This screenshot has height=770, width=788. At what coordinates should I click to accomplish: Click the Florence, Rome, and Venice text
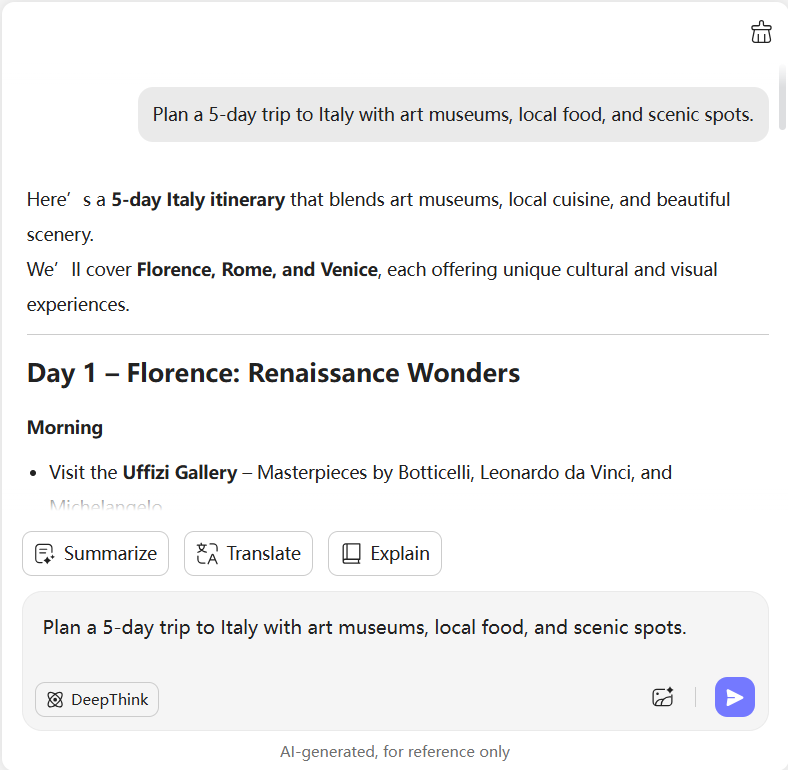(x=257, y=270)
